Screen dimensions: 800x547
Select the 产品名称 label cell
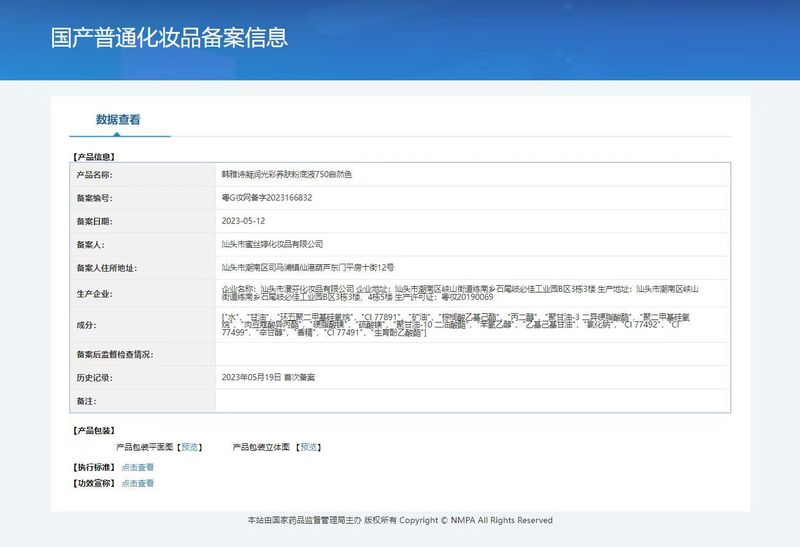click(143, 175)
